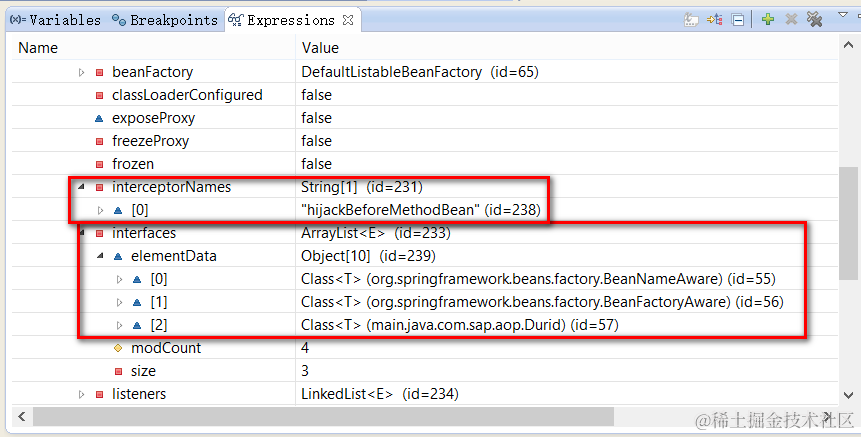
Task: Click the horizontal scrollbar thumb
Action: click(x=323, y=416)
